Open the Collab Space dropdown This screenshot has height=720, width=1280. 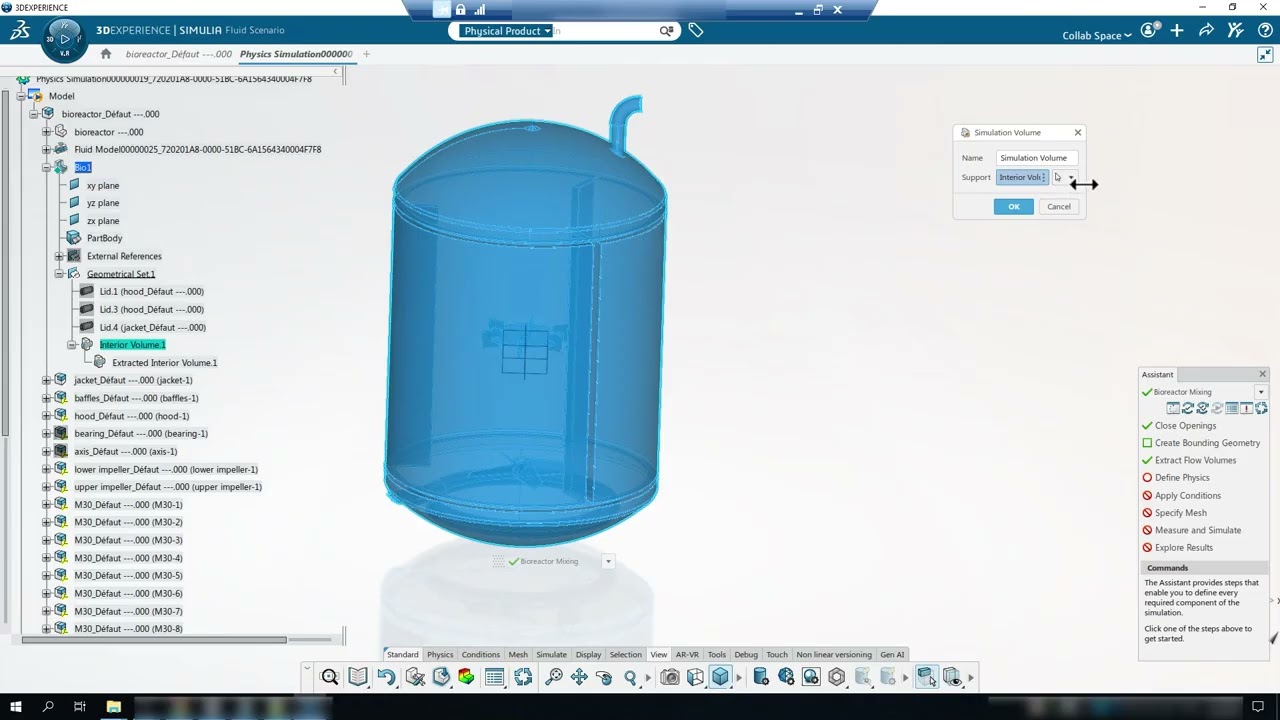tap(1097, 36)
